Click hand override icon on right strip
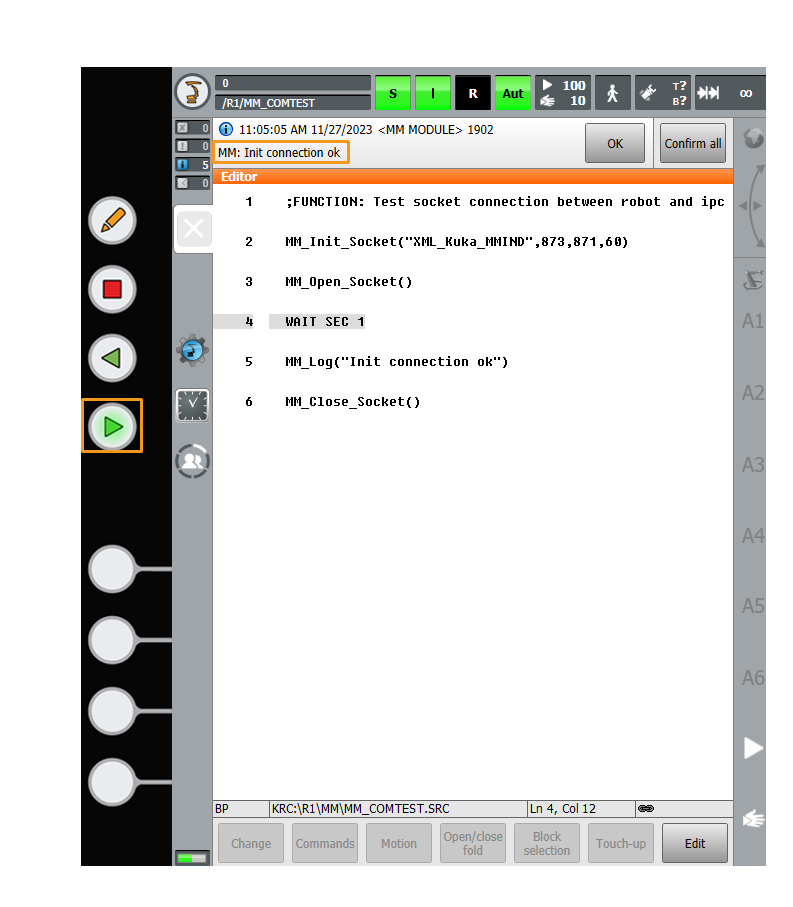Image resolution: width=793 pixels, height=907 pixels. click(x=754, y=818)
